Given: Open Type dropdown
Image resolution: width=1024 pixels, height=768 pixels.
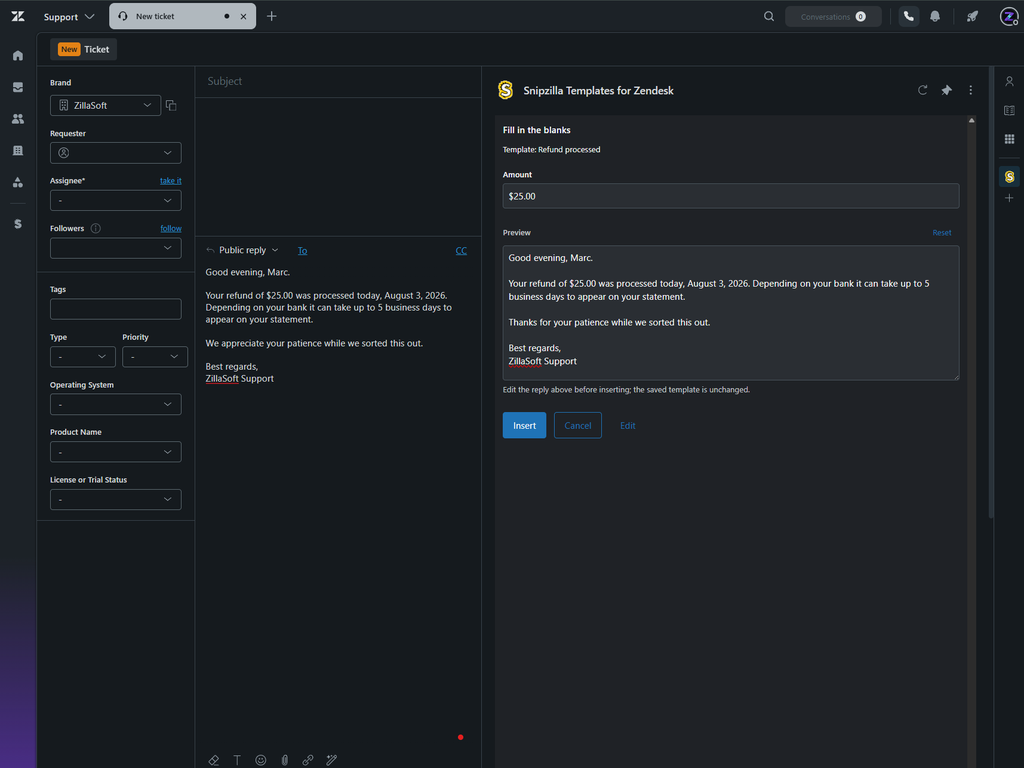Looking at the screenshot, I should (83, 357).
